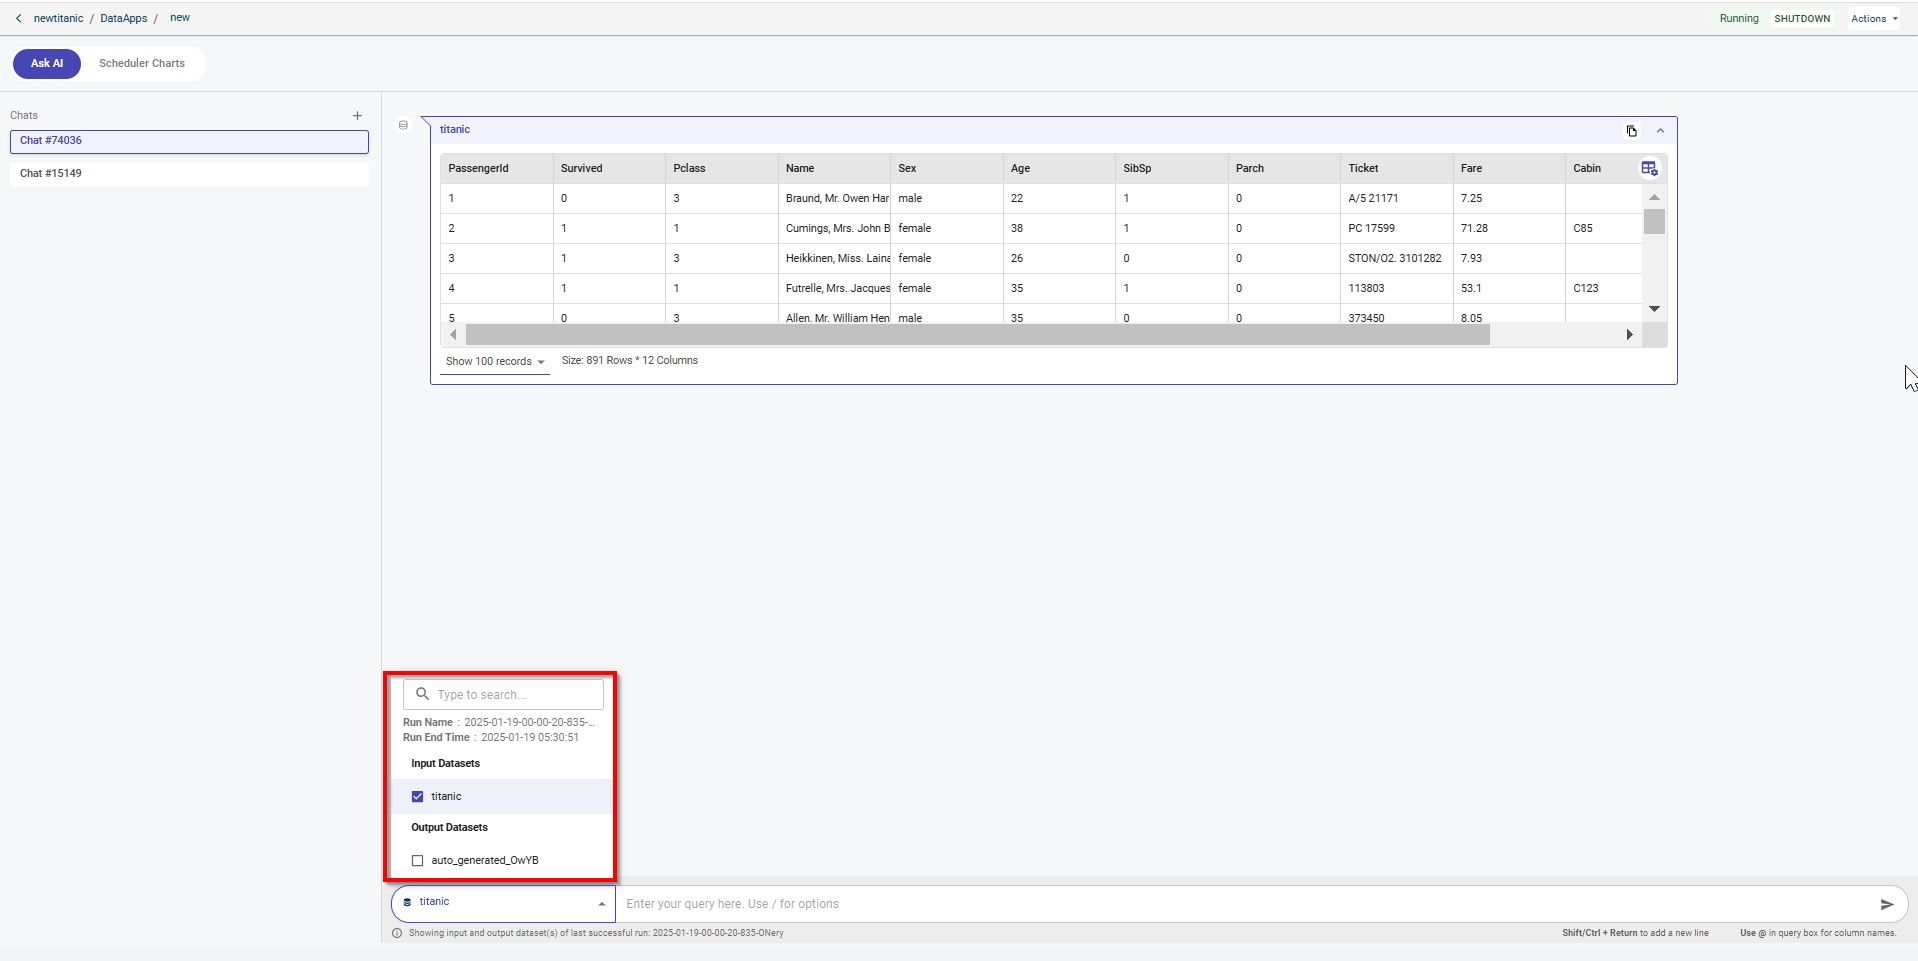1918x961 pixels.
Task: Open the Actions dropdown menu
Action: pos(1873,19)
